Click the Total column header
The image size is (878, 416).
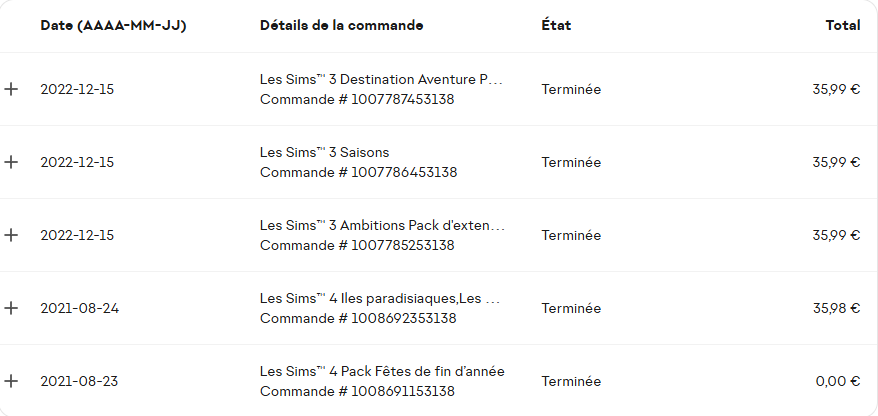(843, 25)
